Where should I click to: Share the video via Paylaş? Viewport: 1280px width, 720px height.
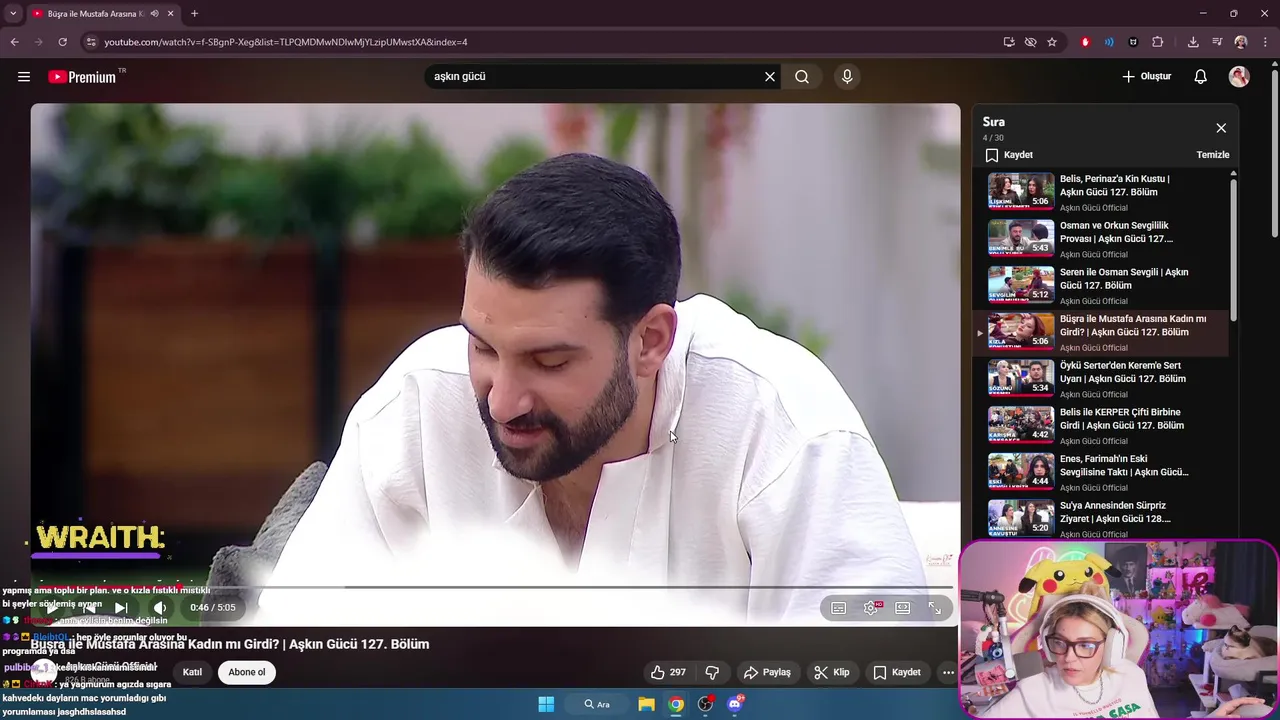tap(767, 672)
